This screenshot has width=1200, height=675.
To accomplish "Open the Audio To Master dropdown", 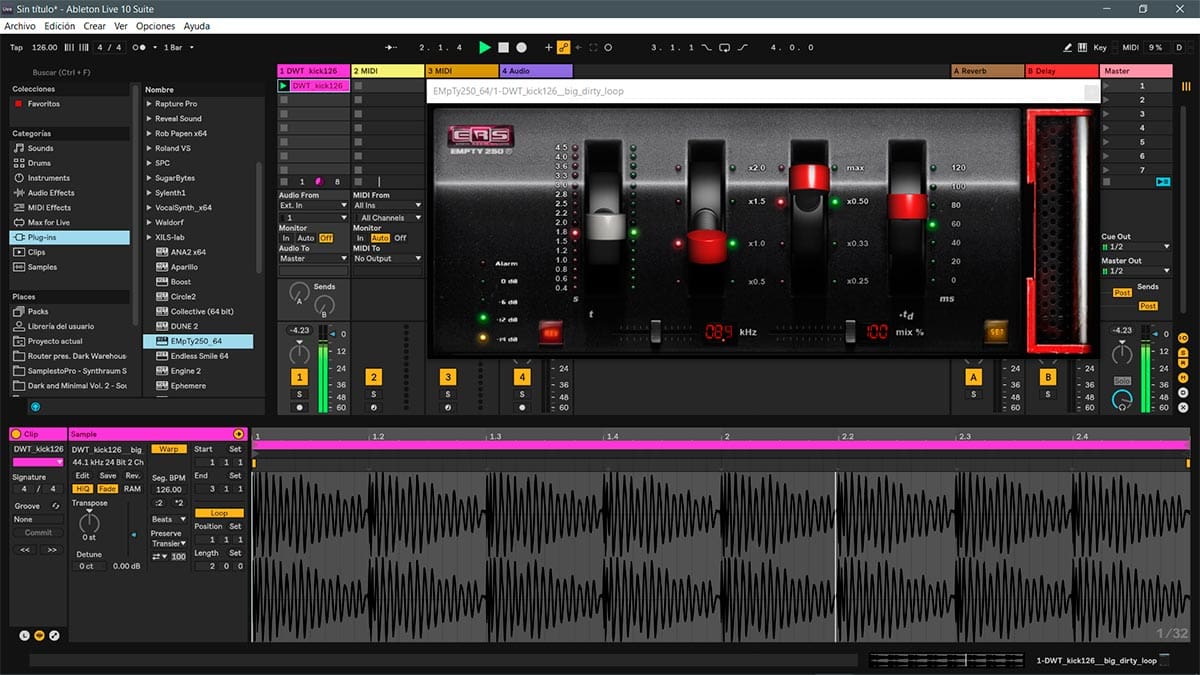I will [313, 259].
